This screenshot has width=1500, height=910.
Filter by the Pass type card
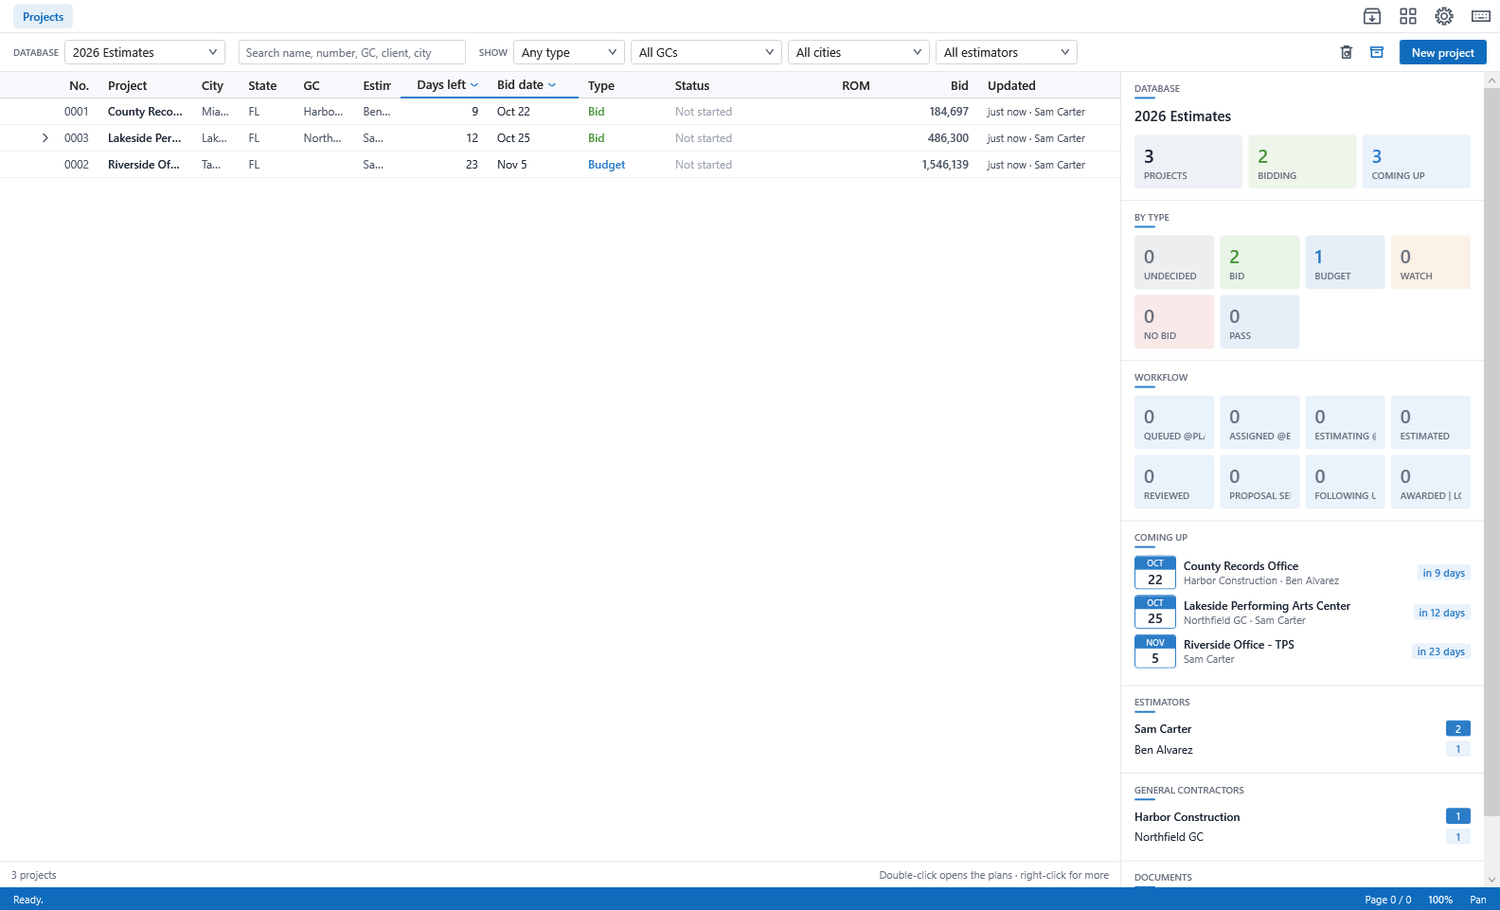tap(1260, 322)
